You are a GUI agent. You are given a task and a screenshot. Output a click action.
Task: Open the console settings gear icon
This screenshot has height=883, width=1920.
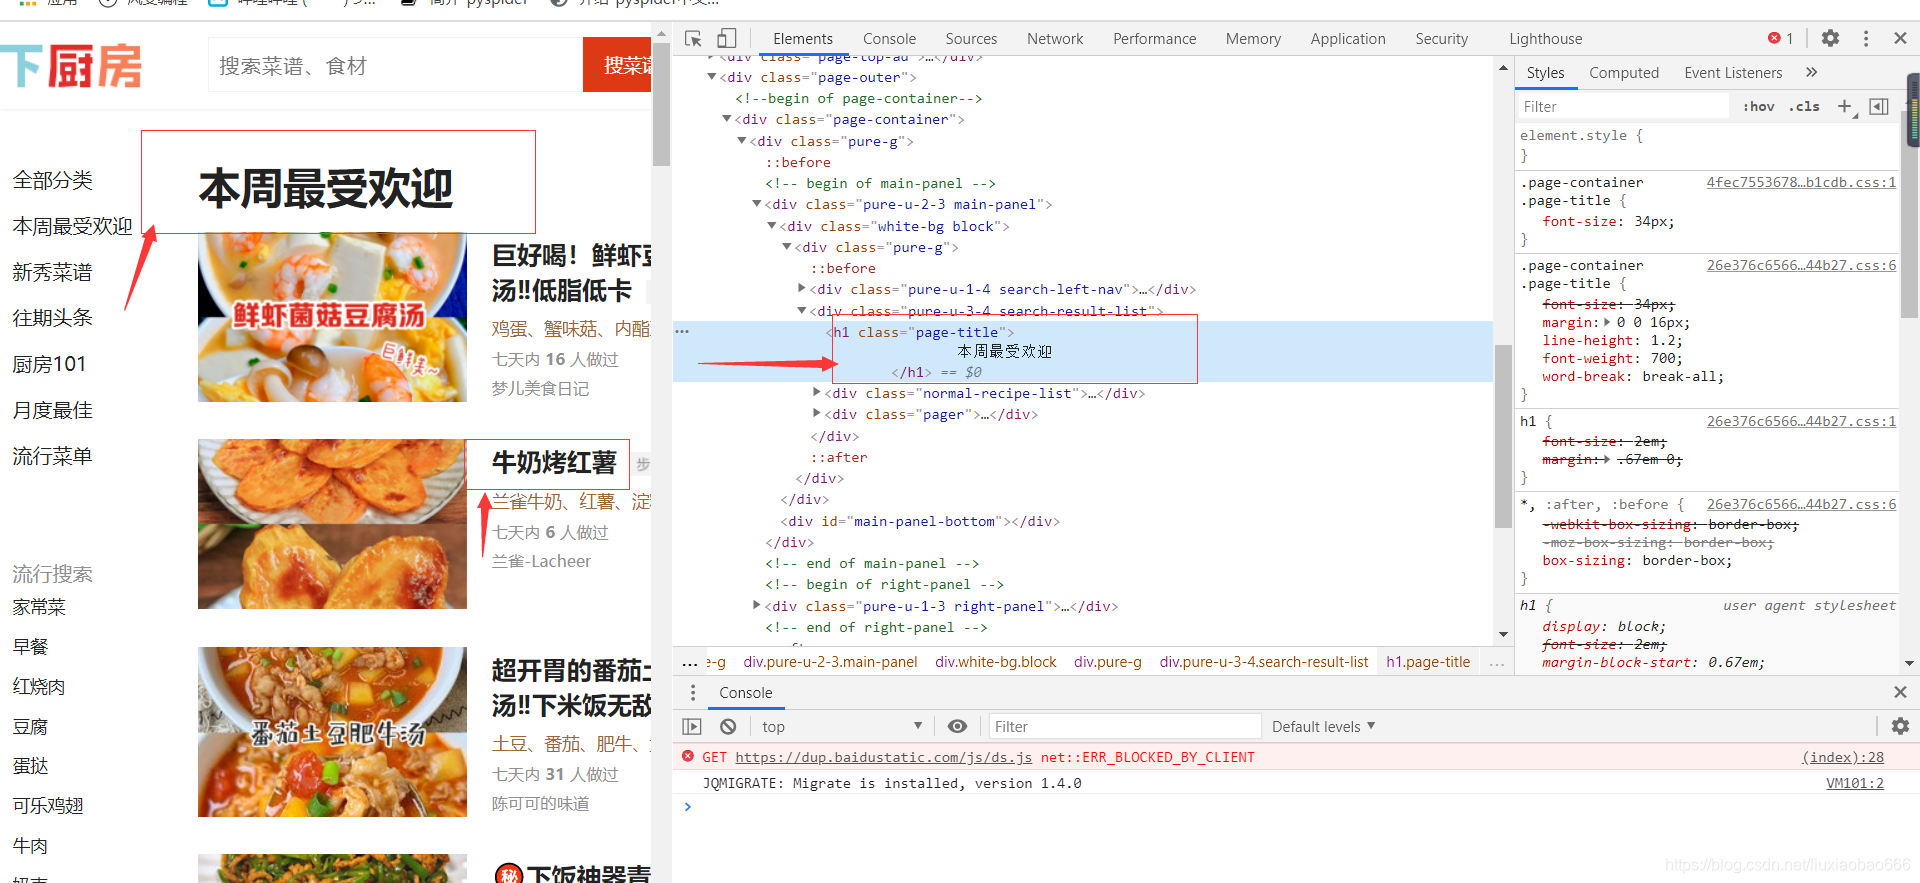click(x=1900, y=727)
